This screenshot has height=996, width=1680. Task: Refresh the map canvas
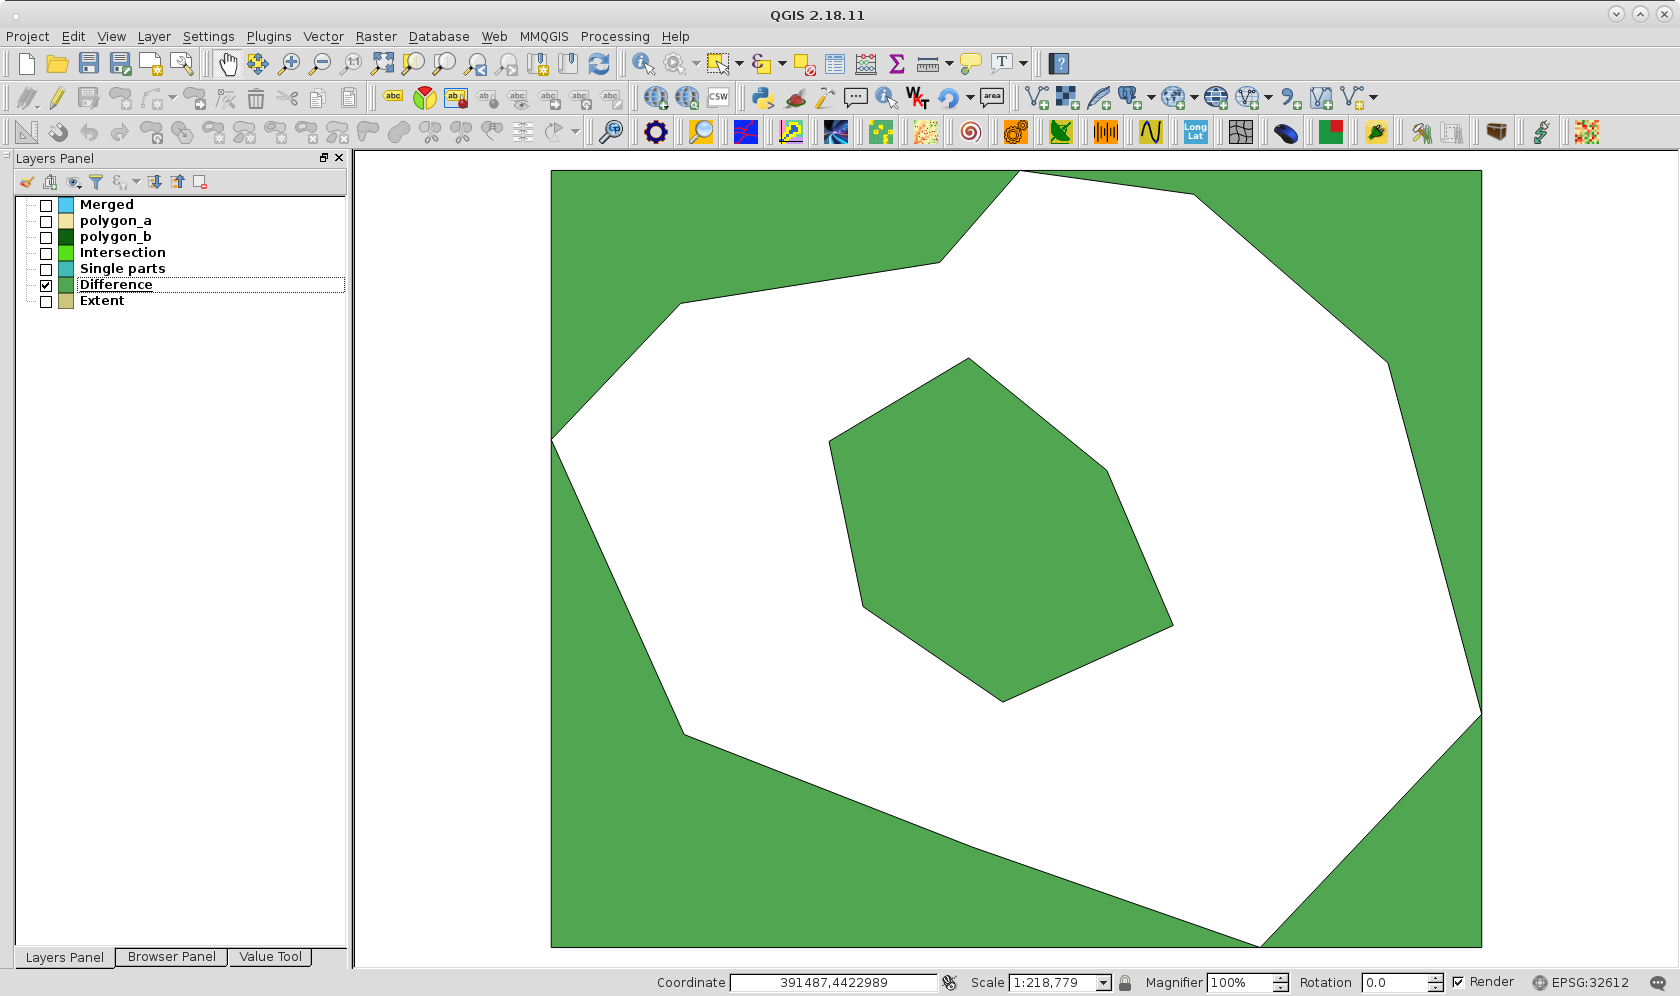pyautogui.click(x=599, y=64)
